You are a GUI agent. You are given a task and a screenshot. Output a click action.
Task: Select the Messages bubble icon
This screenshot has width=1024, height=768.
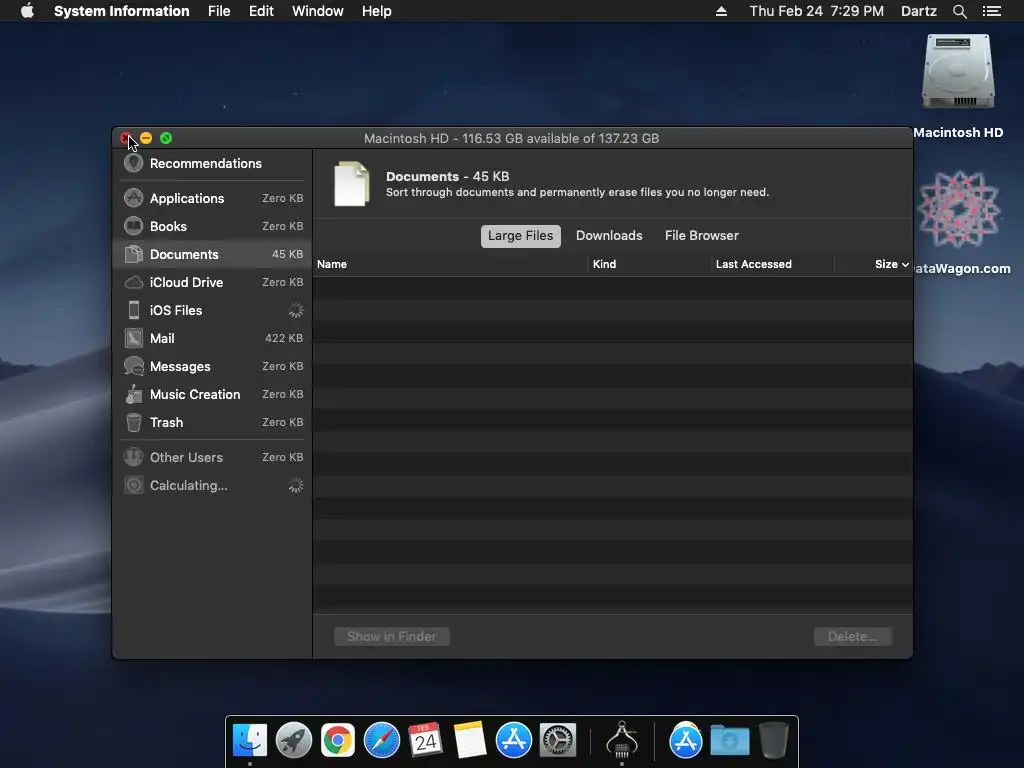click(133, 366)
